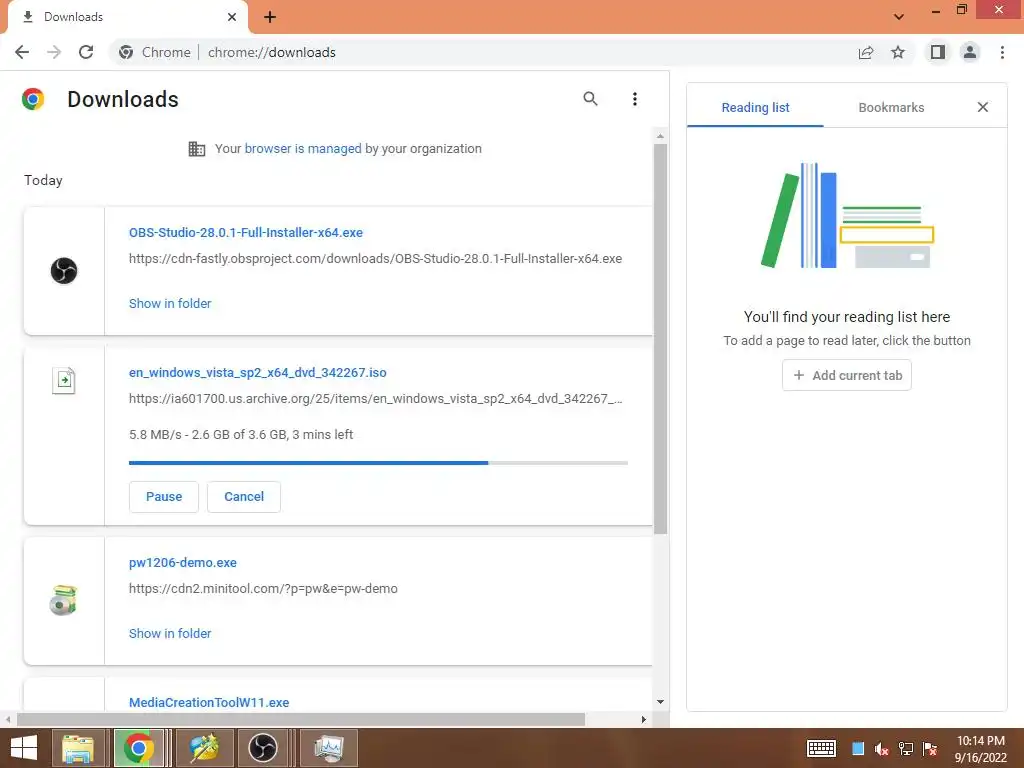Open the profile avatar button
Image resolution: width=1024 pixels, height=768 pixels.
pos(970,52)
